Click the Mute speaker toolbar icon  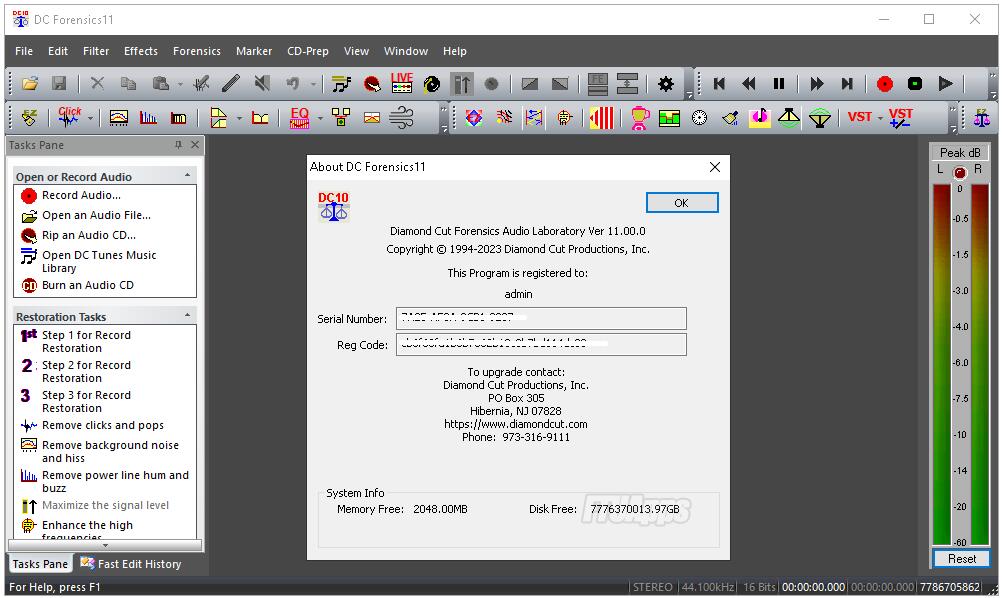(261, 84)
